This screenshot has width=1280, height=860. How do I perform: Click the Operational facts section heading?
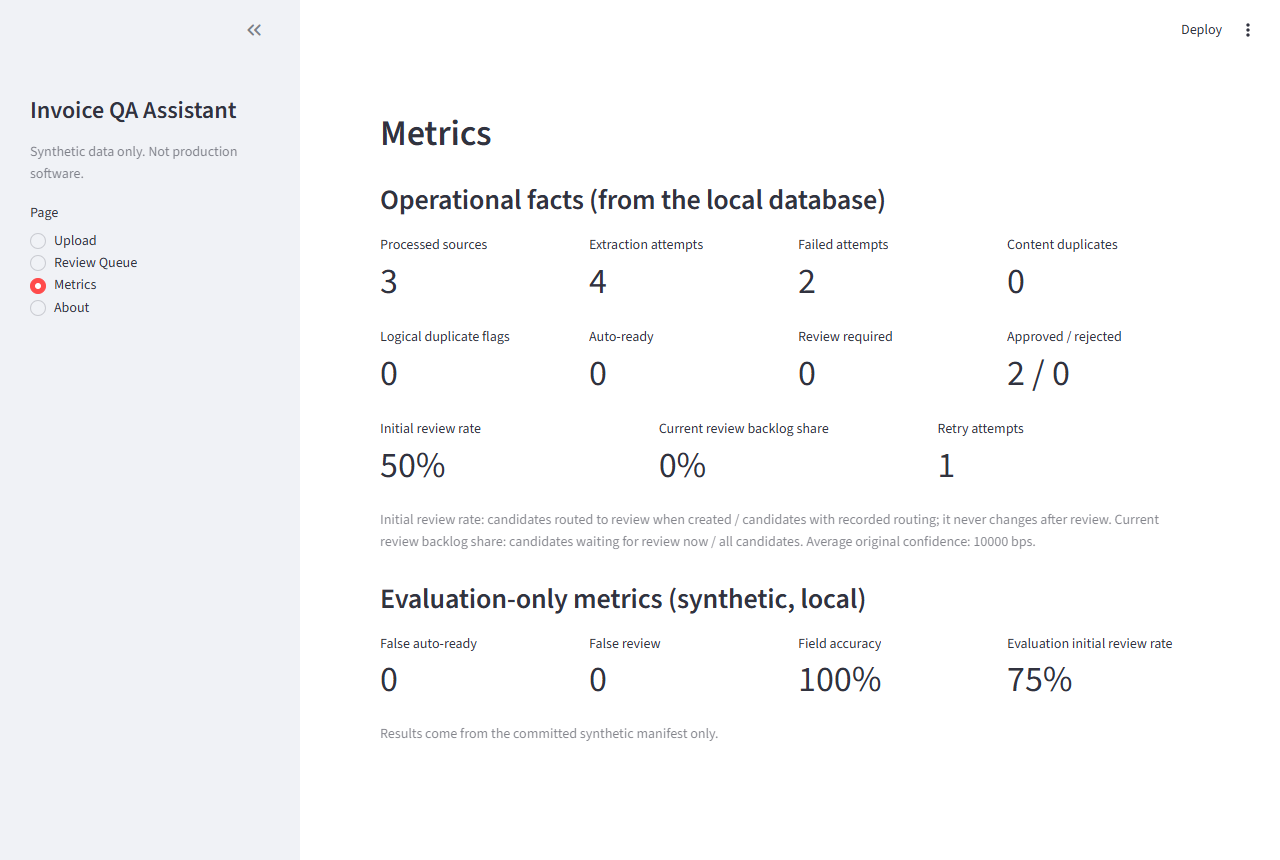click(633, 200)
